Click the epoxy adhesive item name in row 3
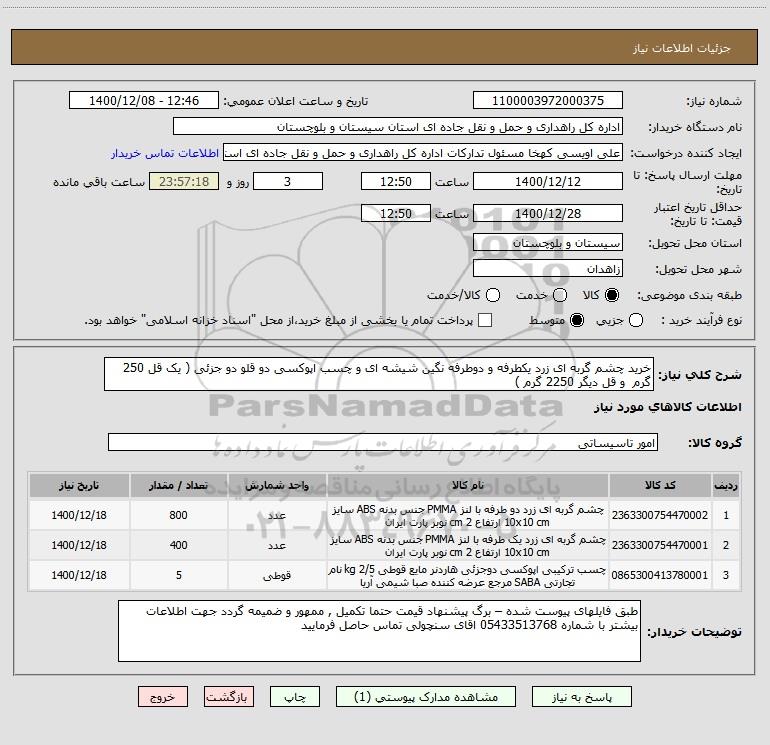Viewport: 770px width, 745px height. pyautogui.click(x=468, y=575)
